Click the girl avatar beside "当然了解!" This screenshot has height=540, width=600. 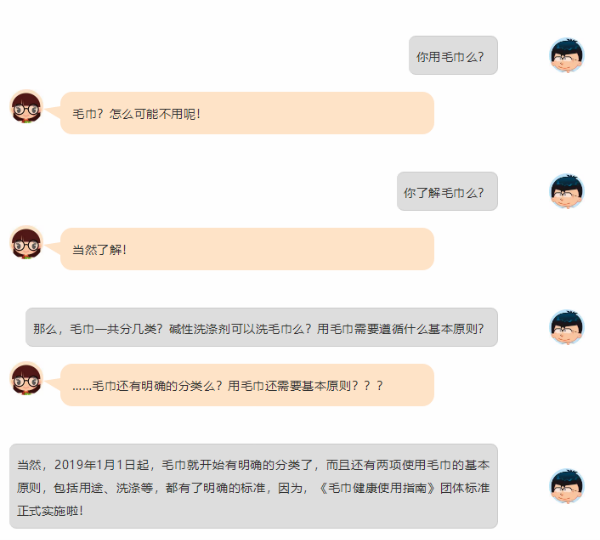tap(26, 243)
